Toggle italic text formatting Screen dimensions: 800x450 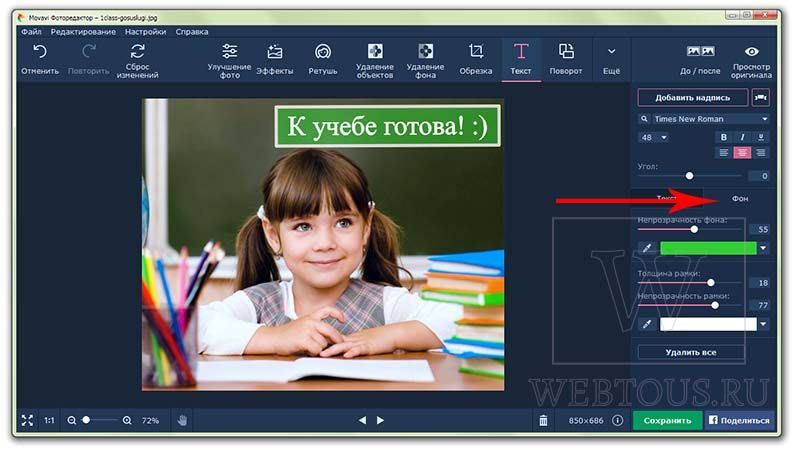pyautogui.click(x=742, y=137)
